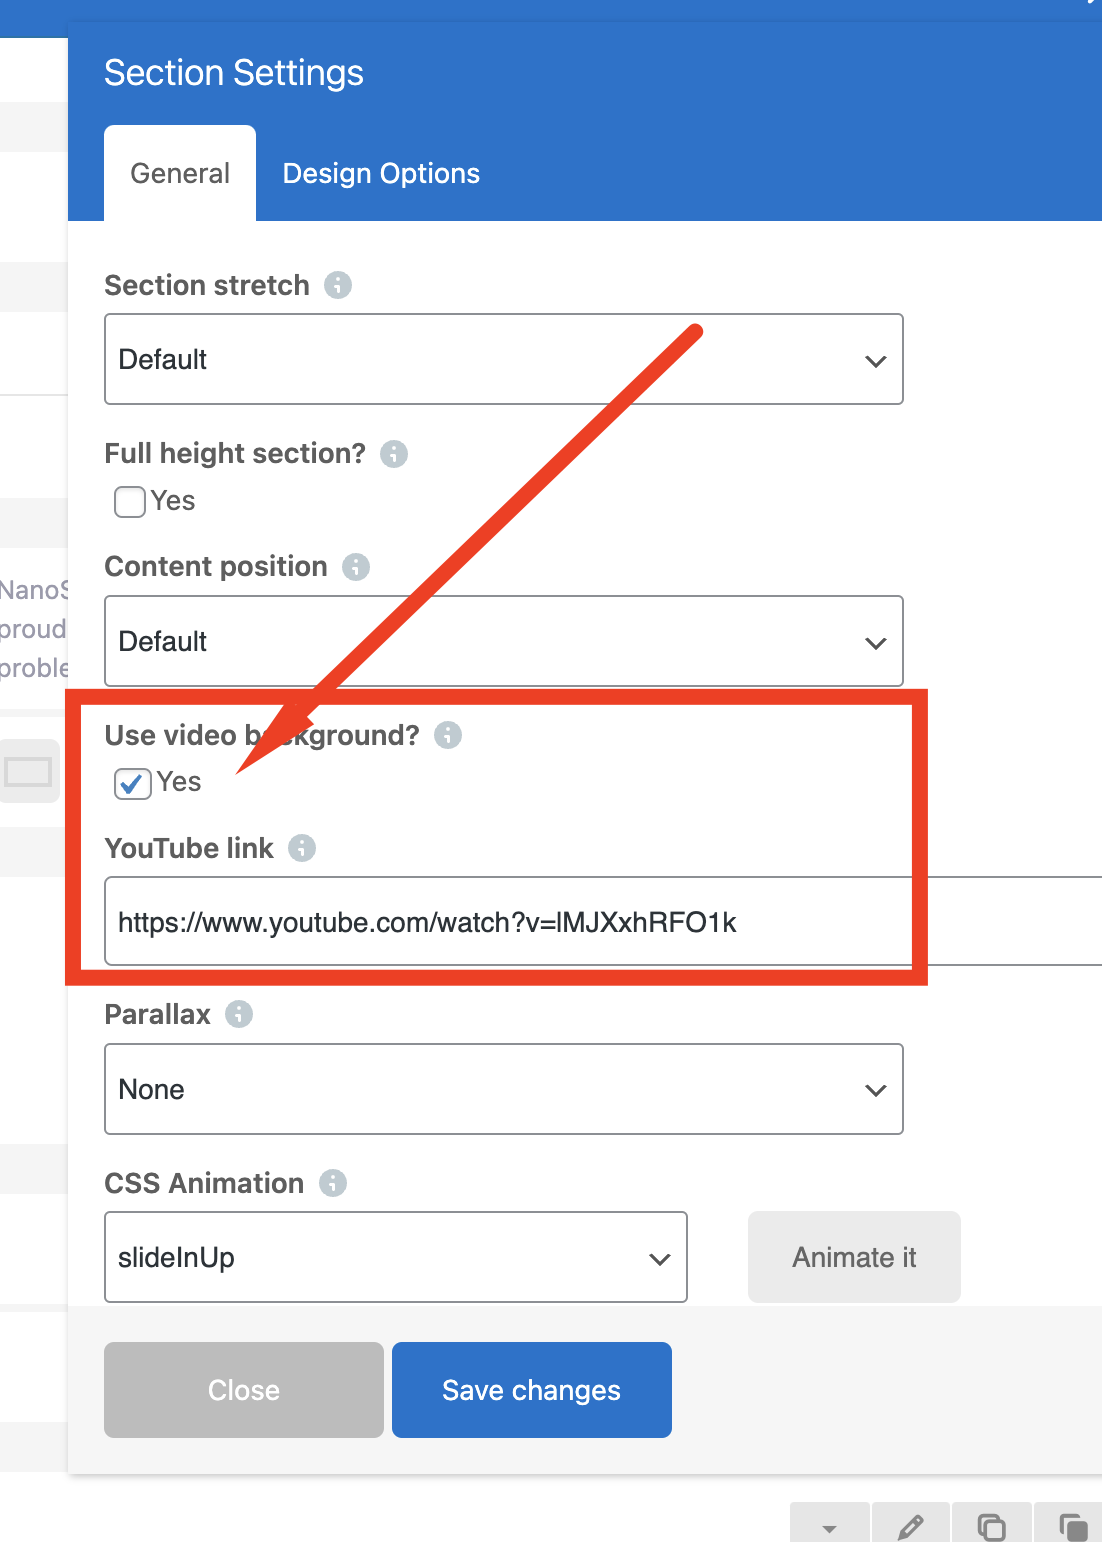The height and width of the screenshot is (1542, 1102).
Task: Open the Section stretch dropdown
Action: coord(504,359)
